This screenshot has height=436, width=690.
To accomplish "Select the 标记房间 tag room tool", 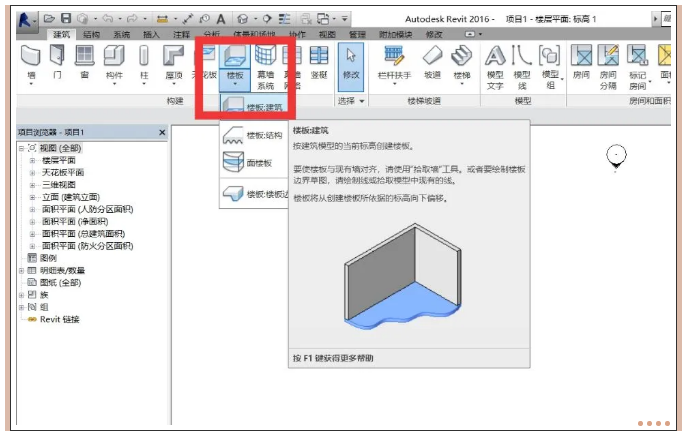I will pos(638,55).
